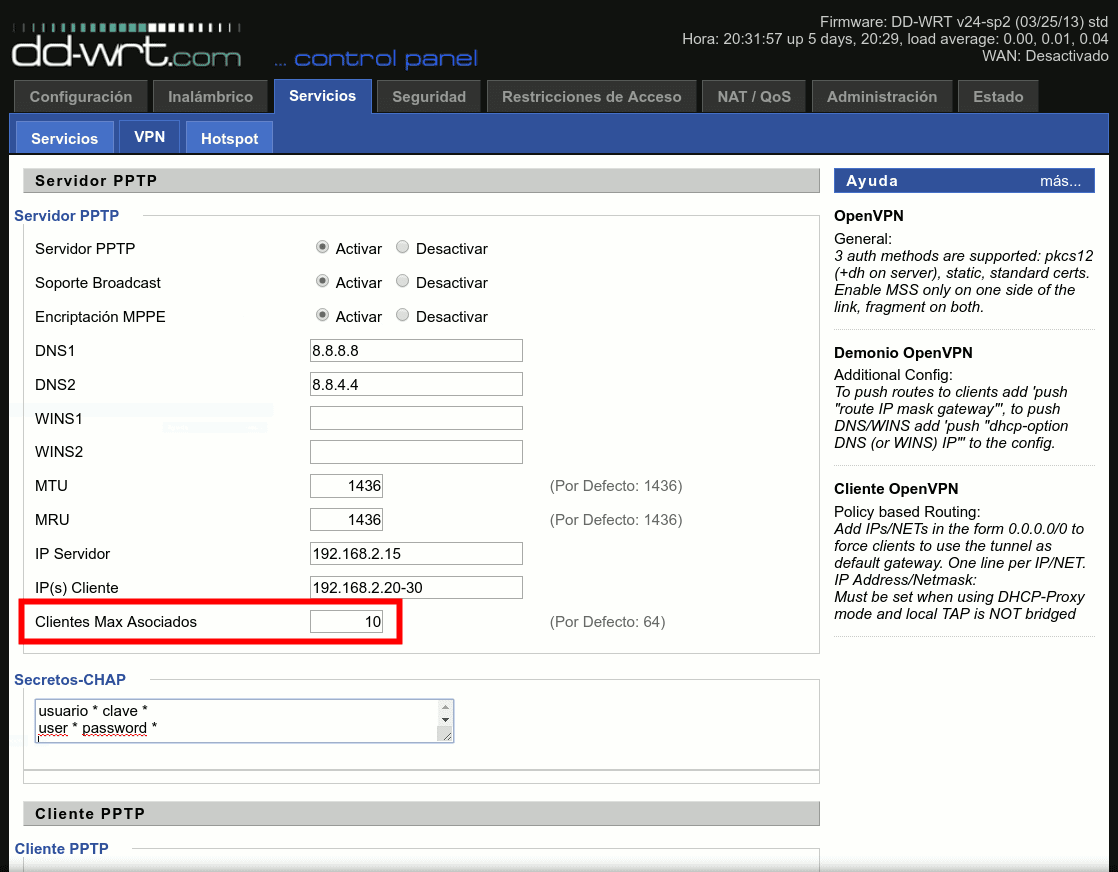Open the 'más...' help link
1118x872 pixels.
click(1060, 181)
